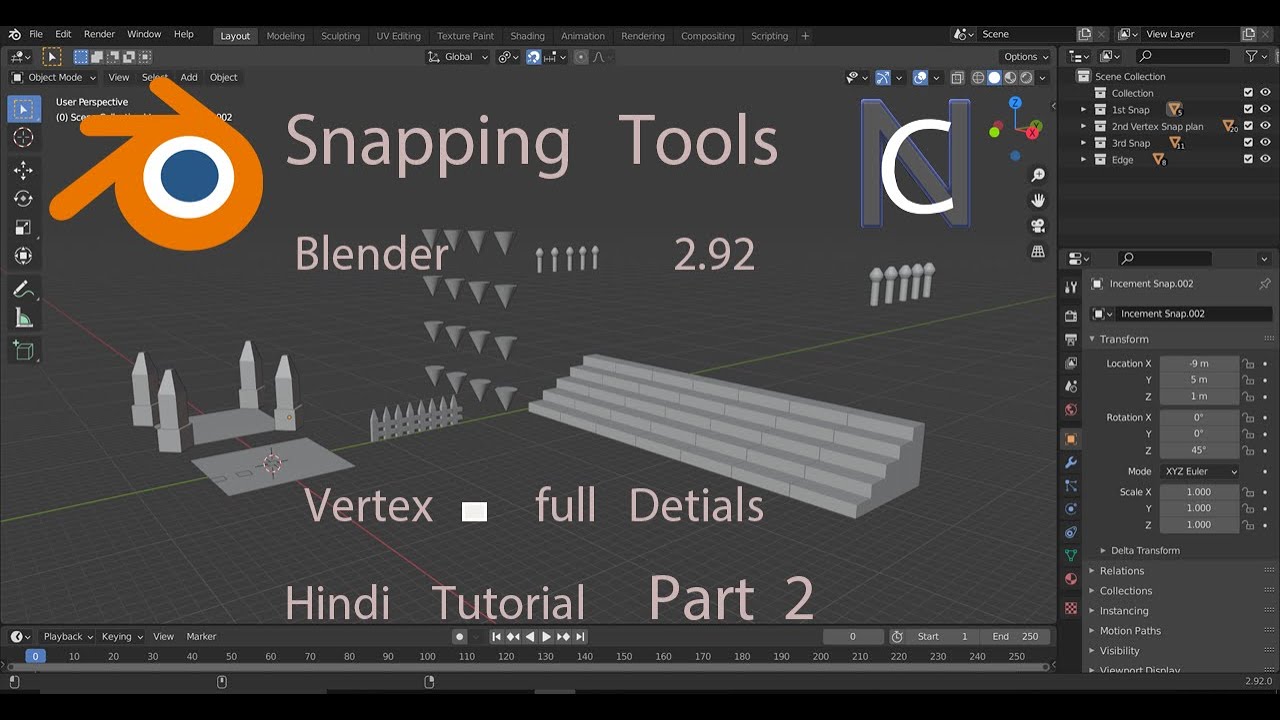Toggle Scale Z lock
Image resolution: width=1280 pixels, height=720 pixels.
1248,525
